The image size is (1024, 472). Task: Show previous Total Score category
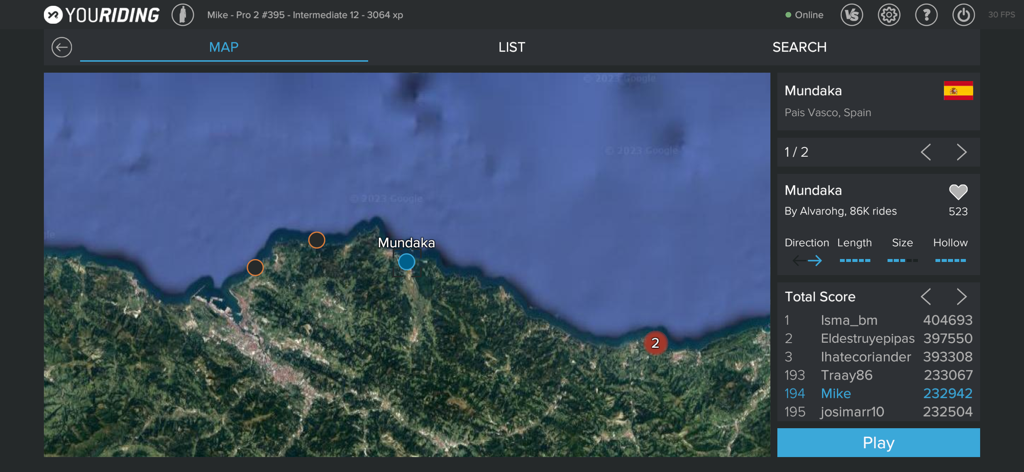point(925,297)
